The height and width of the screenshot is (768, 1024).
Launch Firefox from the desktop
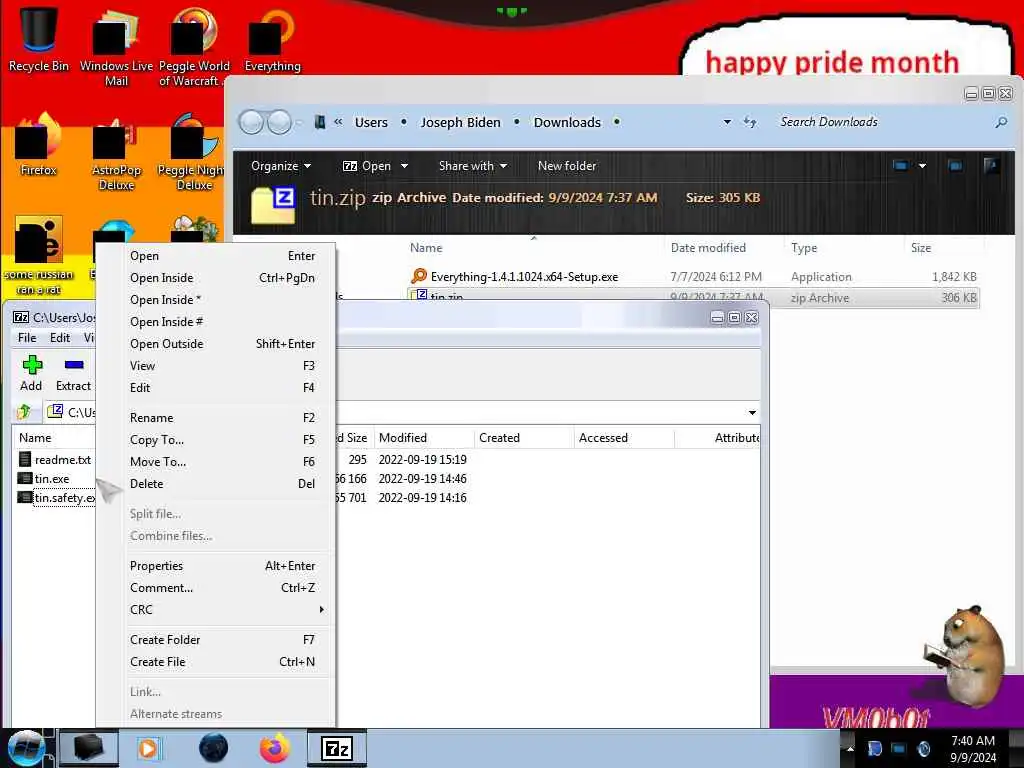[x=39, y=144]
